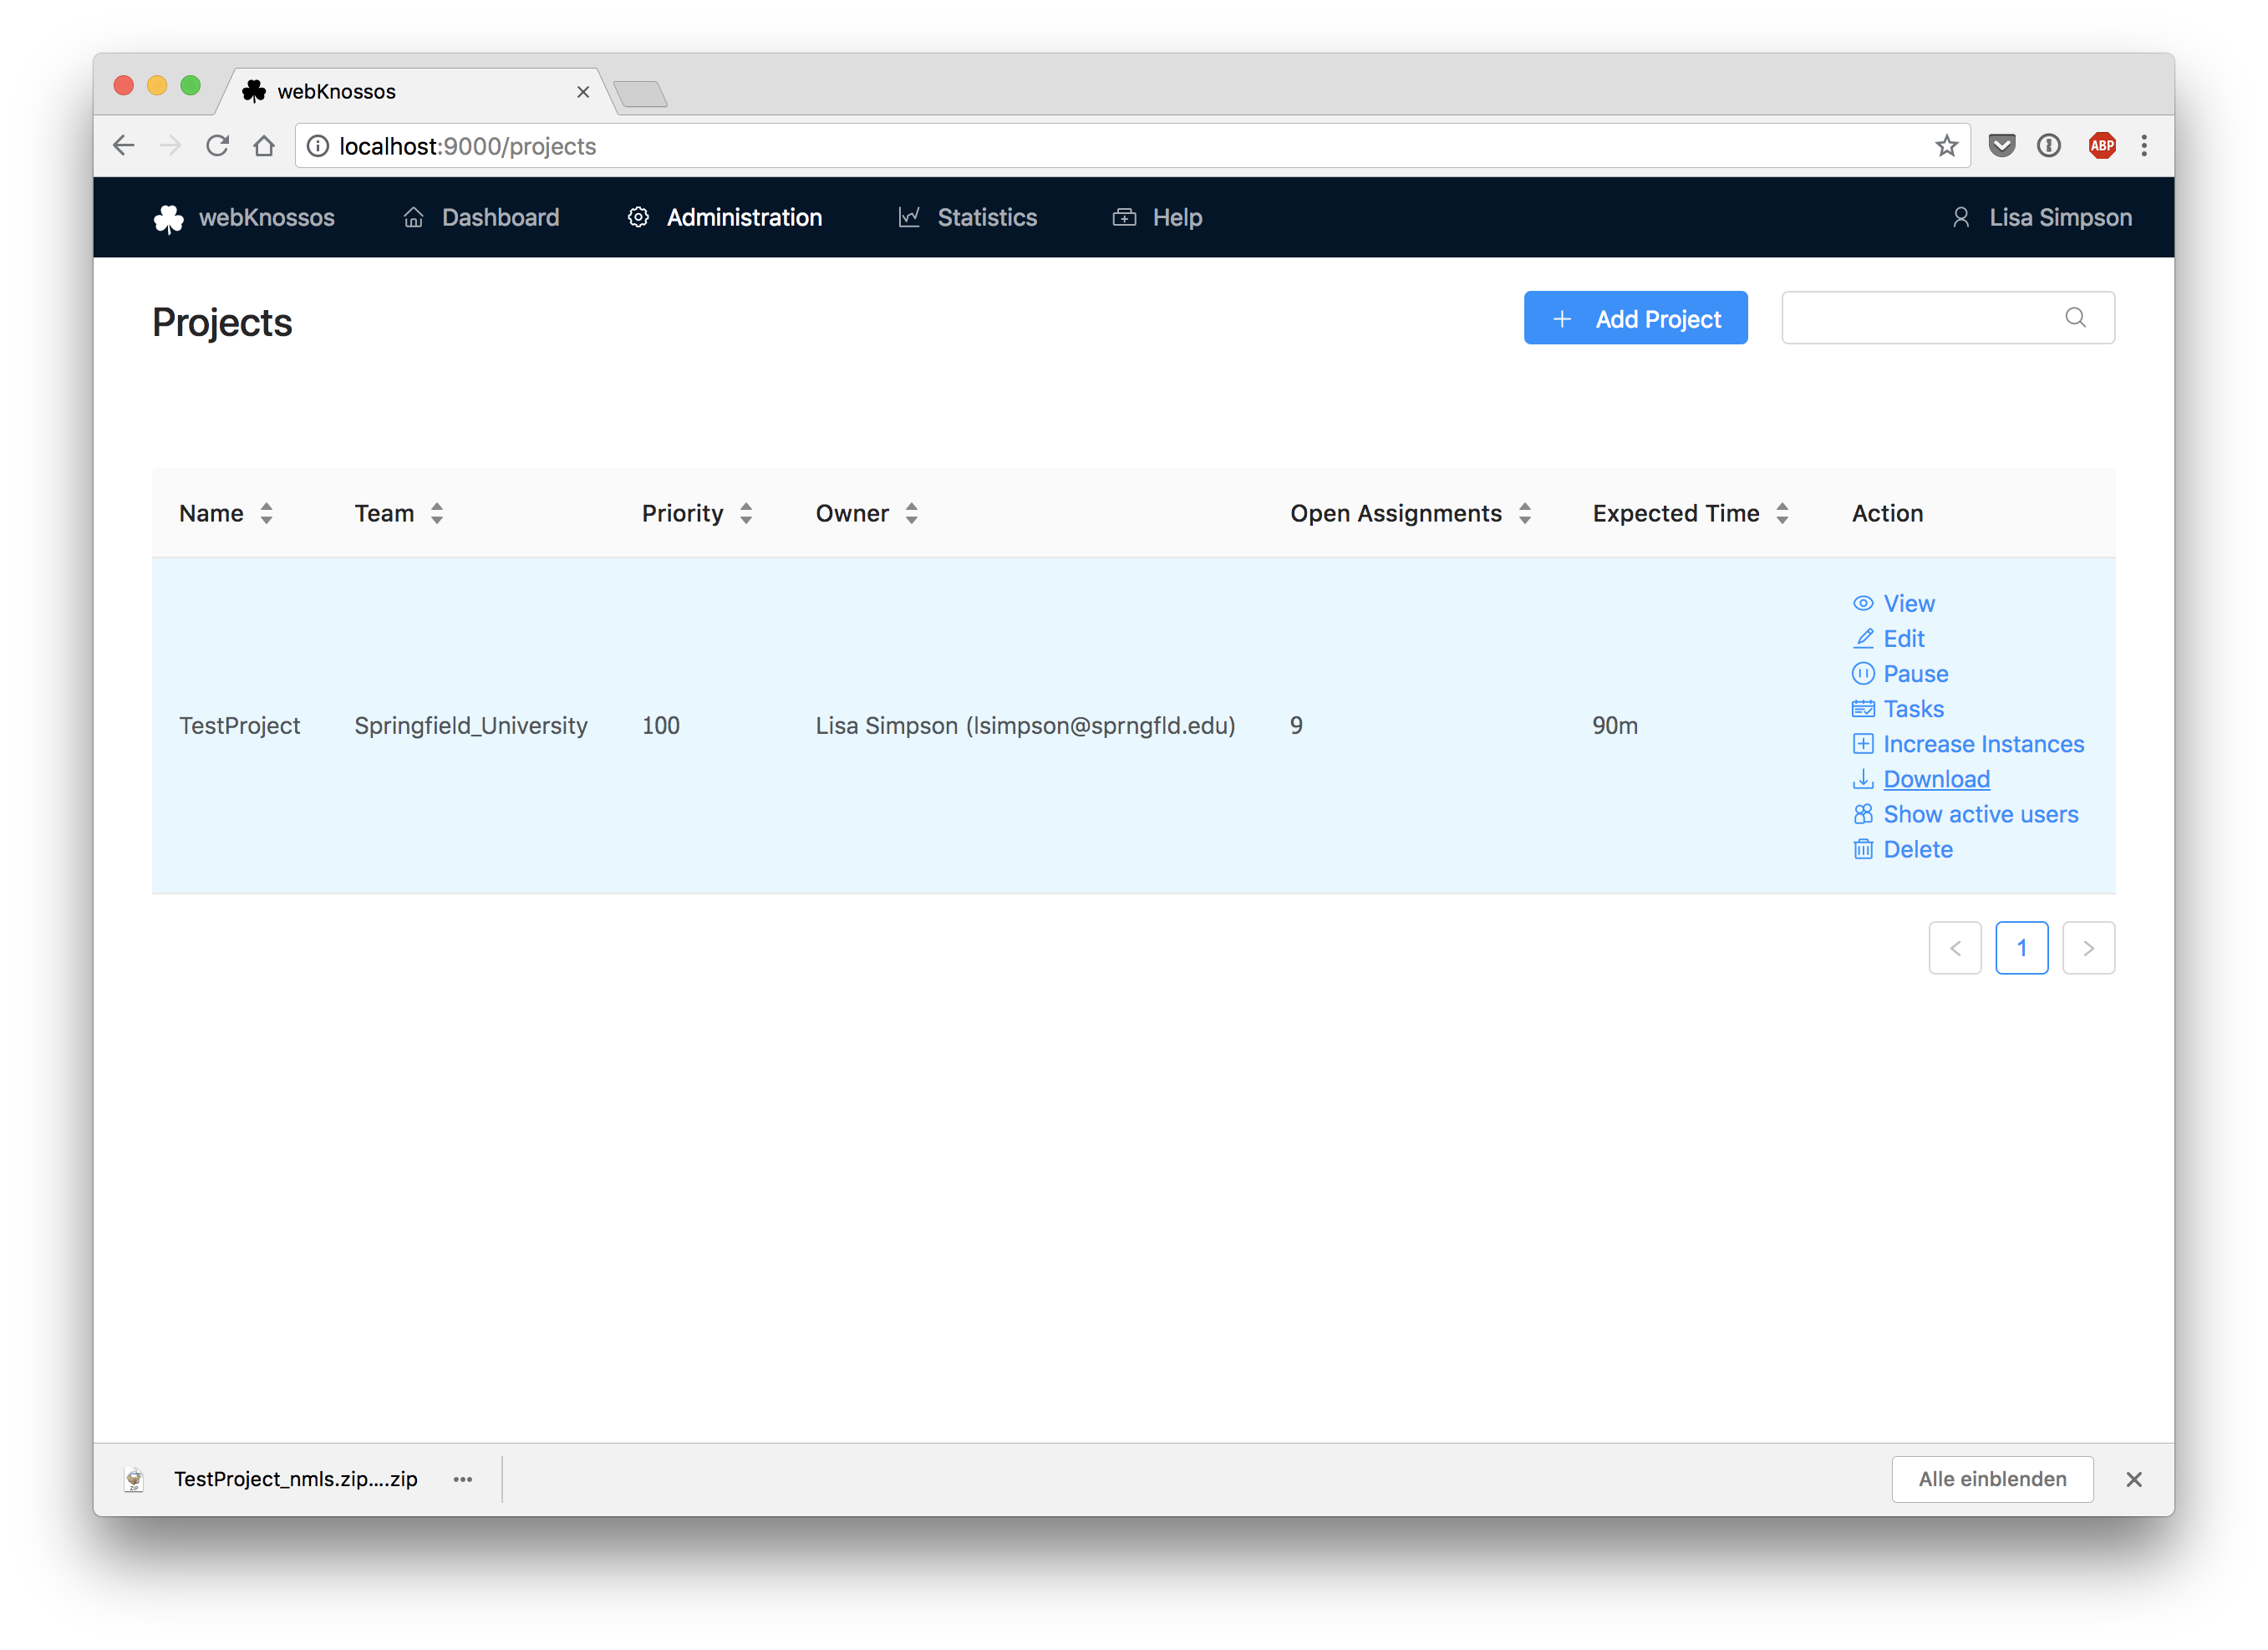2268x1650 pixels.
Task: Close the webKnossos browser tab
Action: click(583, 92)
